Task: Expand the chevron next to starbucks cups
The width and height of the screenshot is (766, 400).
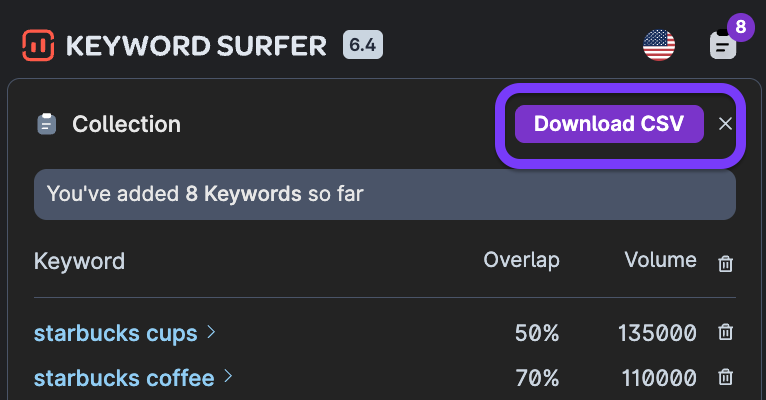Action: (x=211, y=332)
